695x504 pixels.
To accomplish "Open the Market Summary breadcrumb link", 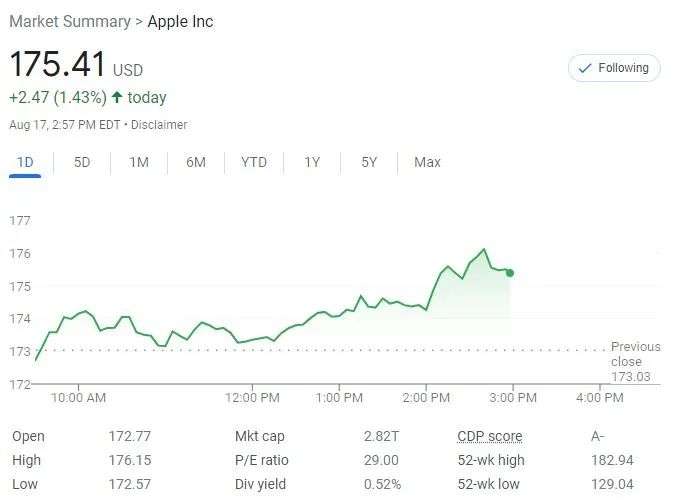I will point(69,21).
